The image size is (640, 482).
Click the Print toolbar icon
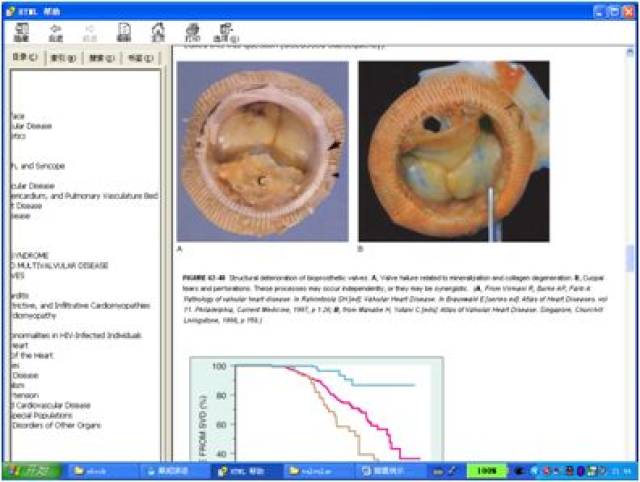click(192, 33)
